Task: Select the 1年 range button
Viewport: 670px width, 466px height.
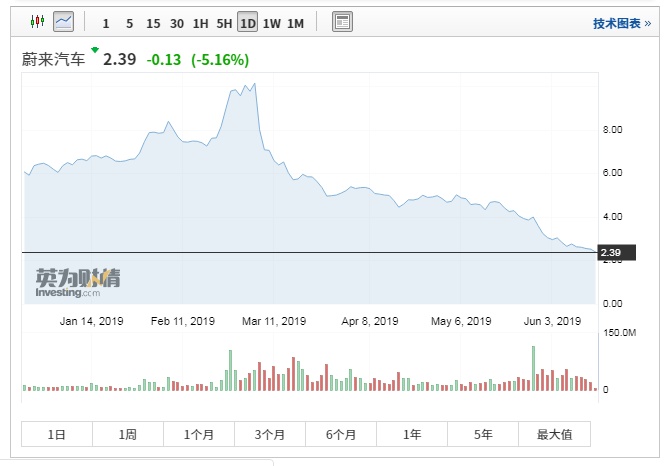Action: pyautogui.click(x=412, y=434)
